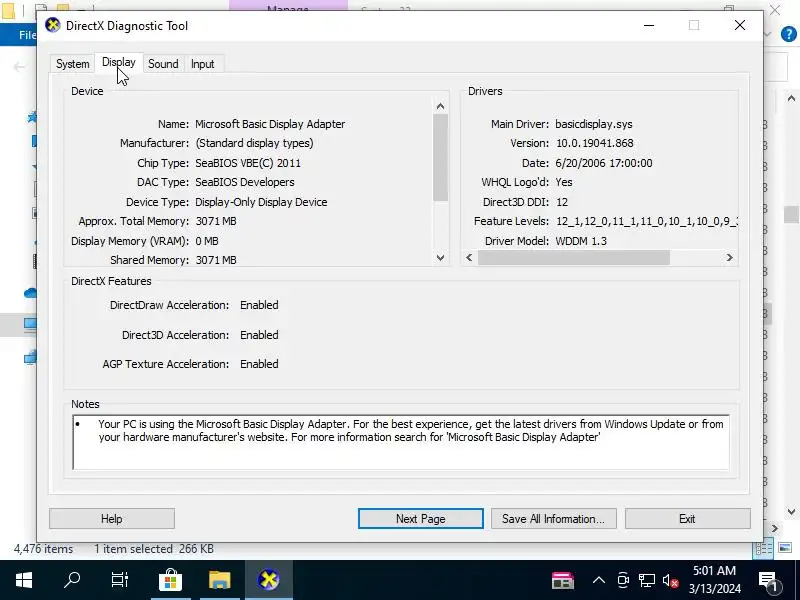Click the Drivers horizontal scrollbar thumb
The image size is (800, 600).
pyautogui.click(x=573, y=258)
